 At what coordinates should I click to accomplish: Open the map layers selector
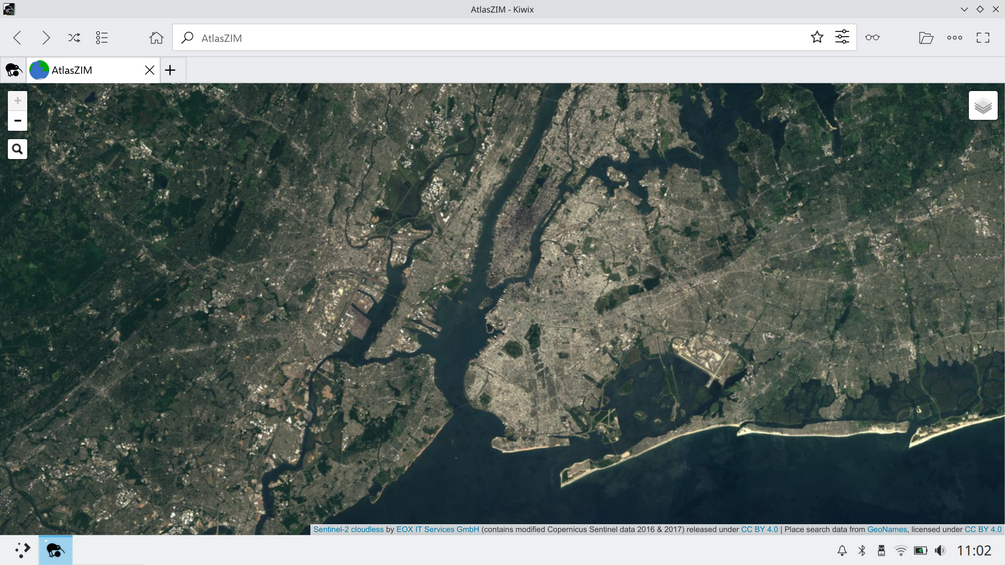tap(983, 106)
